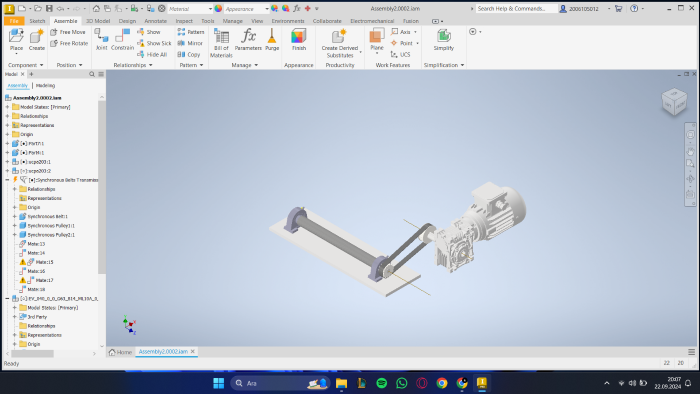The image size is (700, 394).
Task: Switch to the Design ribbon tab
Action: click(127, 21)
